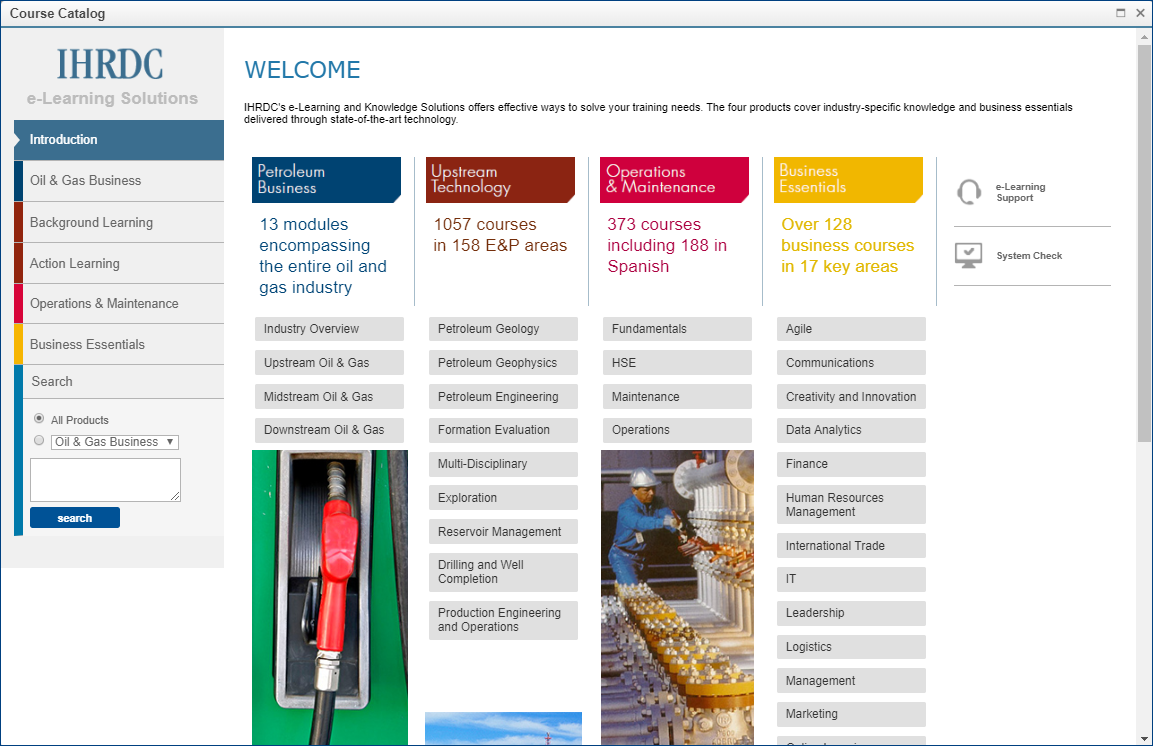Open the Leadership courses
This screenshot has width=1153, height=746.
[x=852, y=613]
